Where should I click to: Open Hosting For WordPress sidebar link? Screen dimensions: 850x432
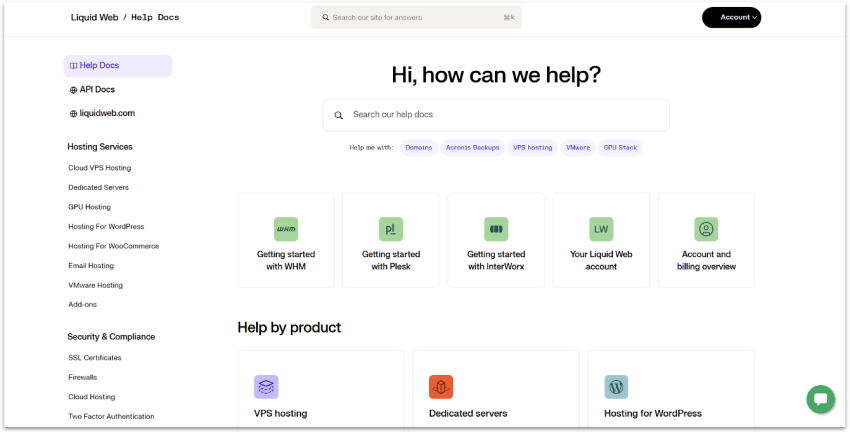pos(106,227)
